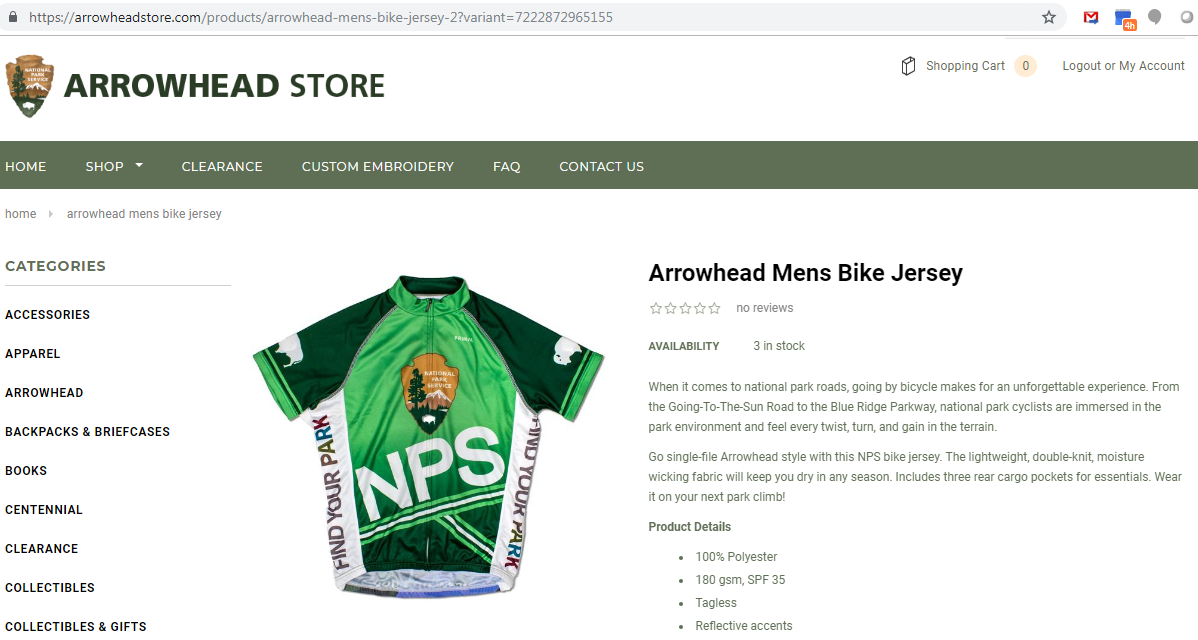Open the COLLECTIBLES category
This screenshot has width=1198, height=640.
[x=50, y=587]
